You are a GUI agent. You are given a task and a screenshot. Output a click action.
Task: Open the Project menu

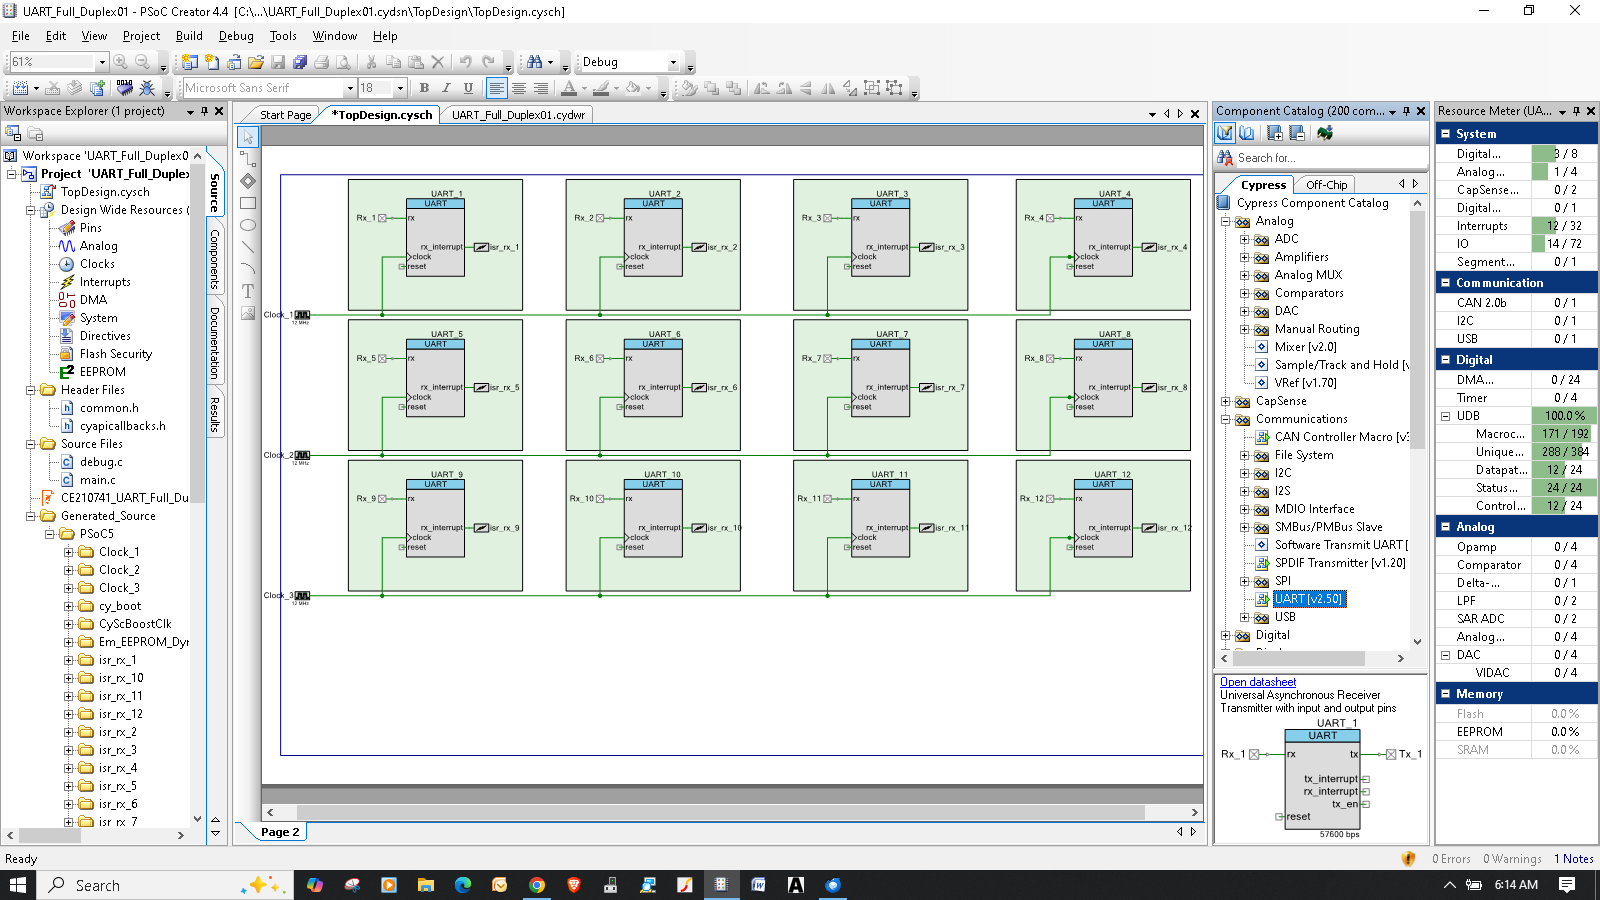point(141,36)
